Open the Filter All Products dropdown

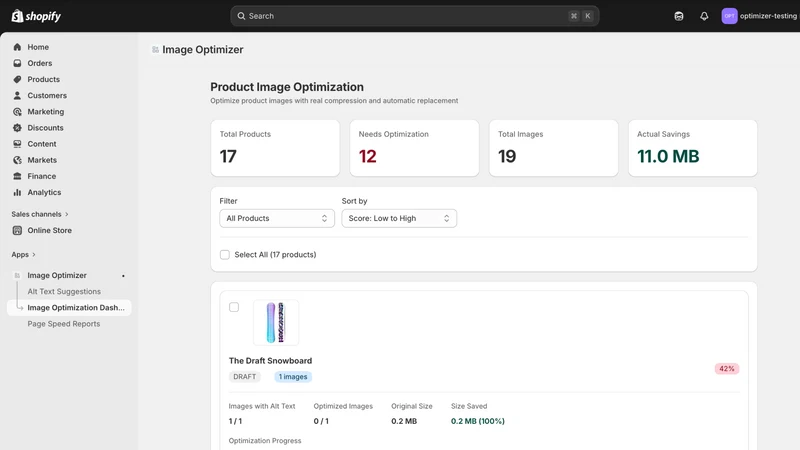277,218
